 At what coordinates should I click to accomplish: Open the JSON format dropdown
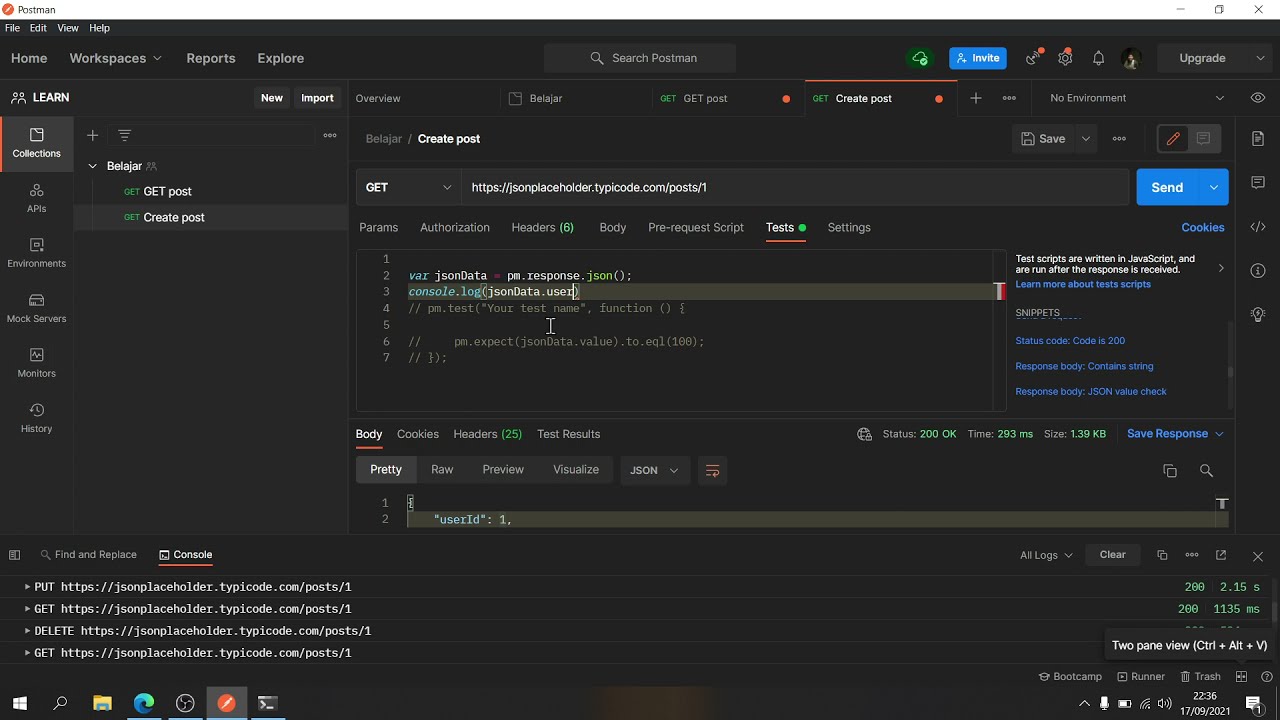(654, 470)
